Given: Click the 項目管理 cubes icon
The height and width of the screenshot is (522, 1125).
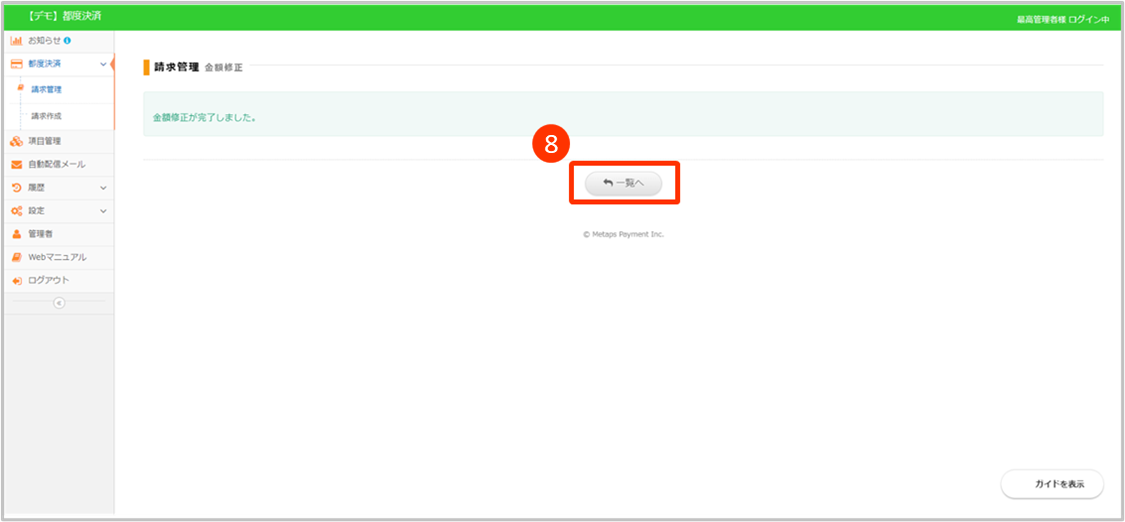Looking at the screenshot, I should click(x=16, y=141).
